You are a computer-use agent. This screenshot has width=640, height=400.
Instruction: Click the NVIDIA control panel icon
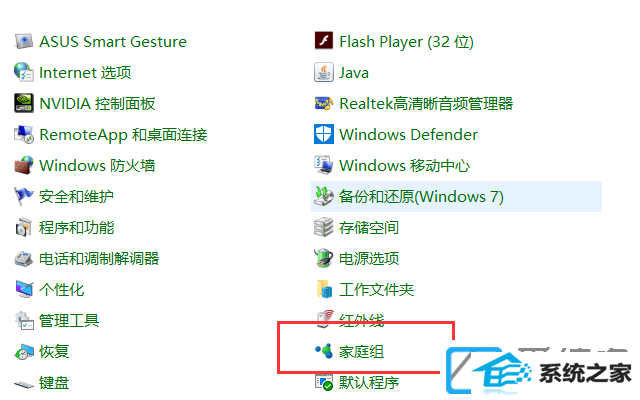24,103
